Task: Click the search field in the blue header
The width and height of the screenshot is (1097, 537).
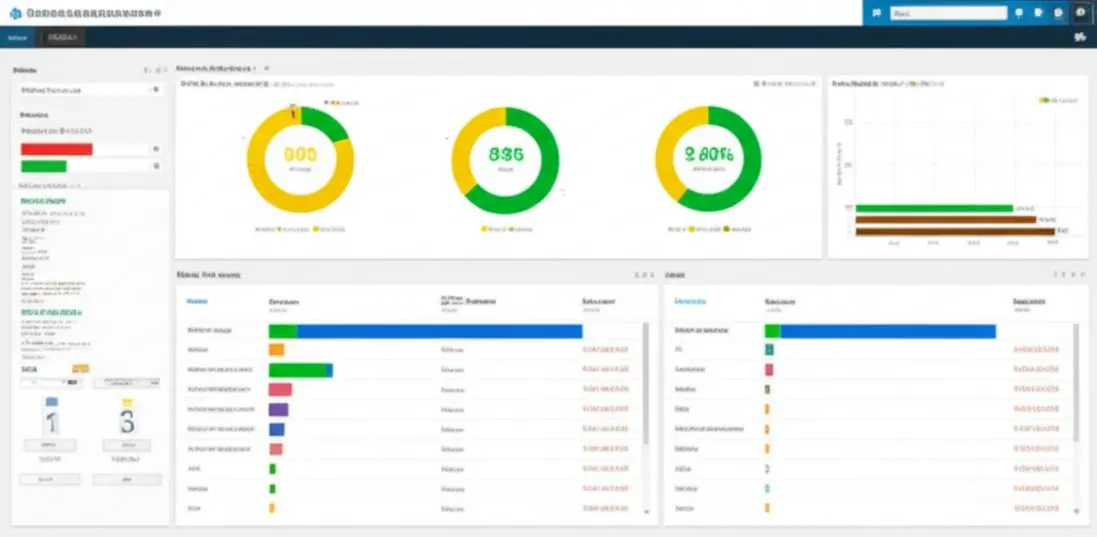Action: click(948, 13)
